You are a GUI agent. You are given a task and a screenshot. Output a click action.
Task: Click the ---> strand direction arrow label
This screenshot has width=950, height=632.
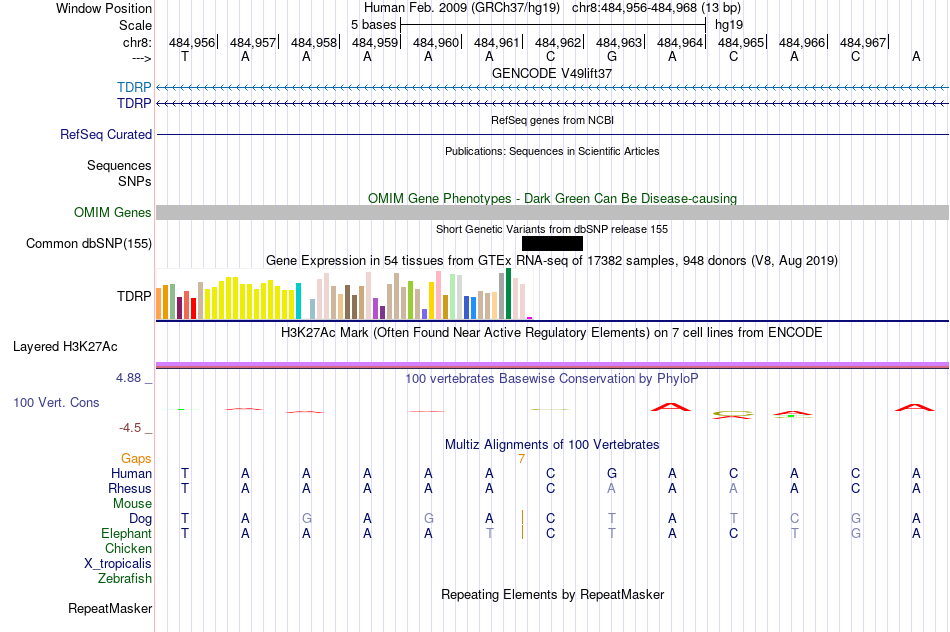[142, 58]
